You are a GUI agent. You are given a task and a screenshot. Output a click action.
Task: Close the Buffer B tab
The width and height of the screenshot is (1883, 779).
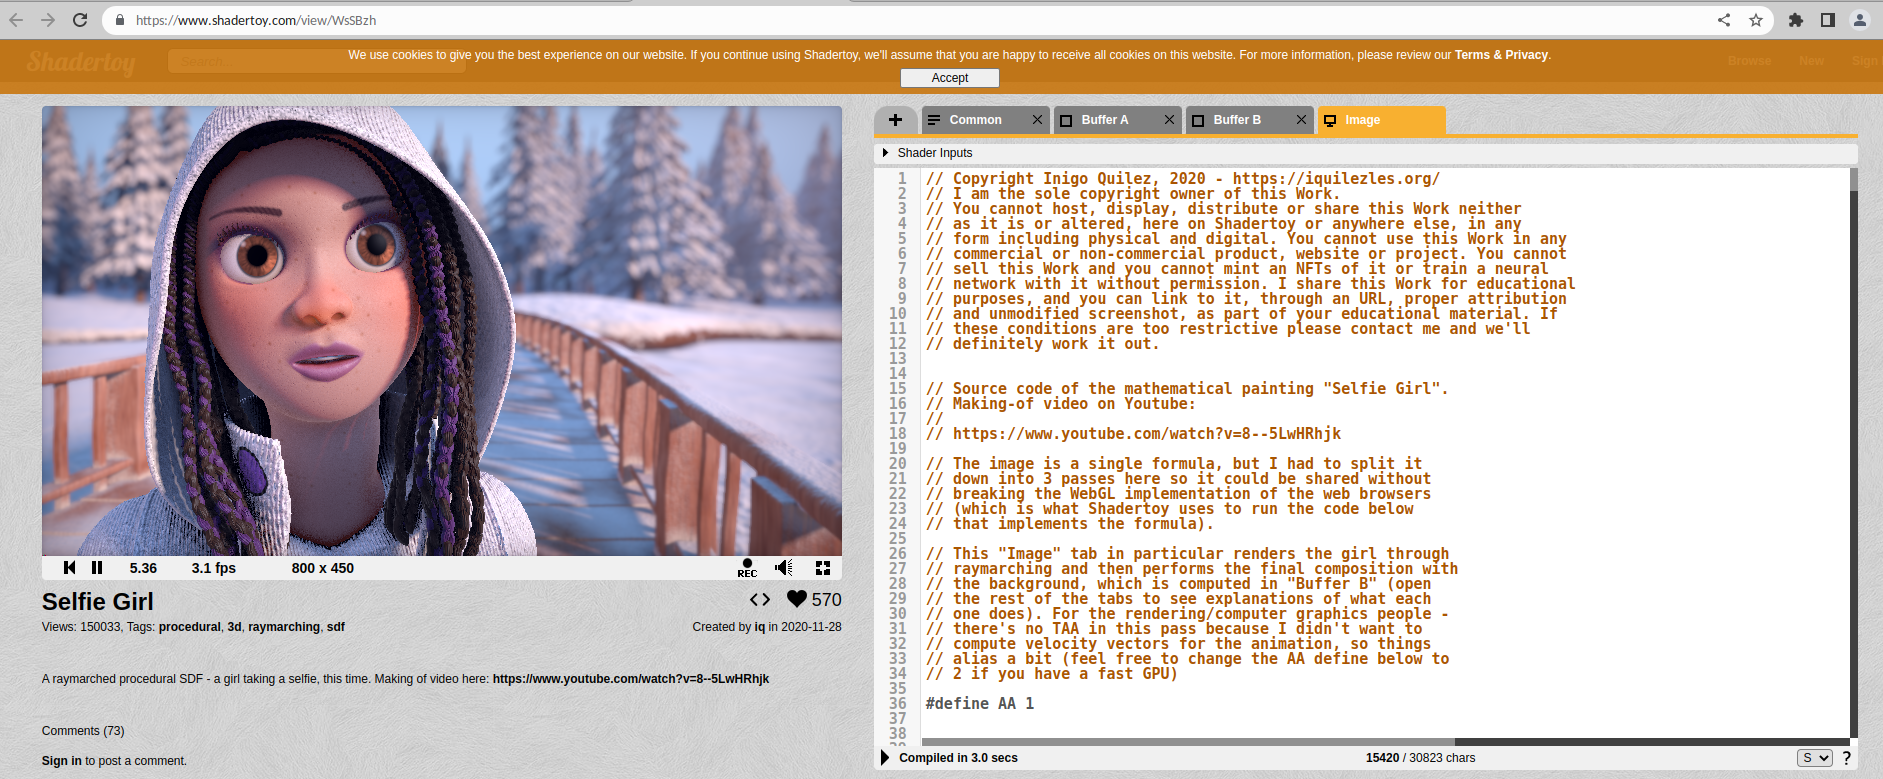[1301, 120]
